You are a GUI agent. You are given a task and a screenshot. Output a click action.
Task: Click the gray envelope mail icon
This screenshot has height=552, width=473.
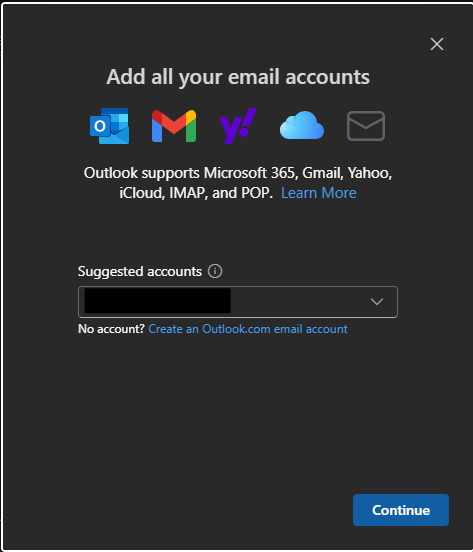(x=366, y=126)
